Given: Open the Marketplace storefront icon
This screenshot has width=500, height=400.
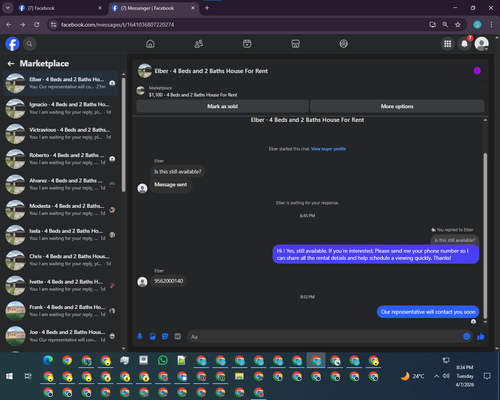Looking at the screenshot, I should coord(295,44).
